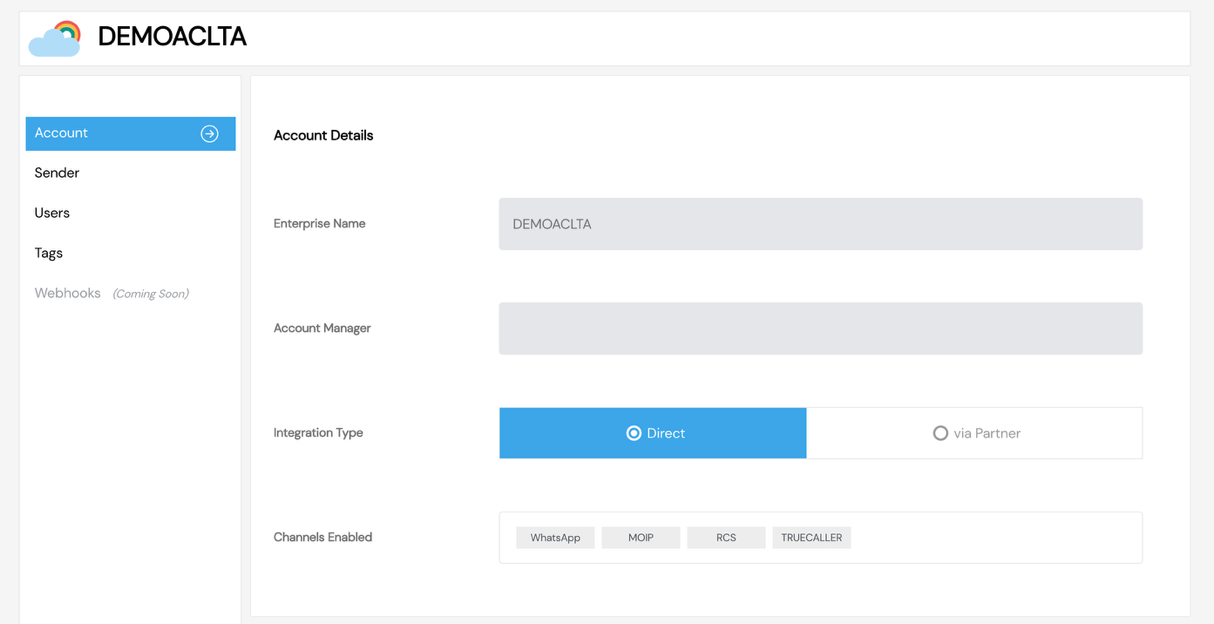Click the TRUECALLER channel tag
Screen dimensions: 1214x624
[812, 538]
